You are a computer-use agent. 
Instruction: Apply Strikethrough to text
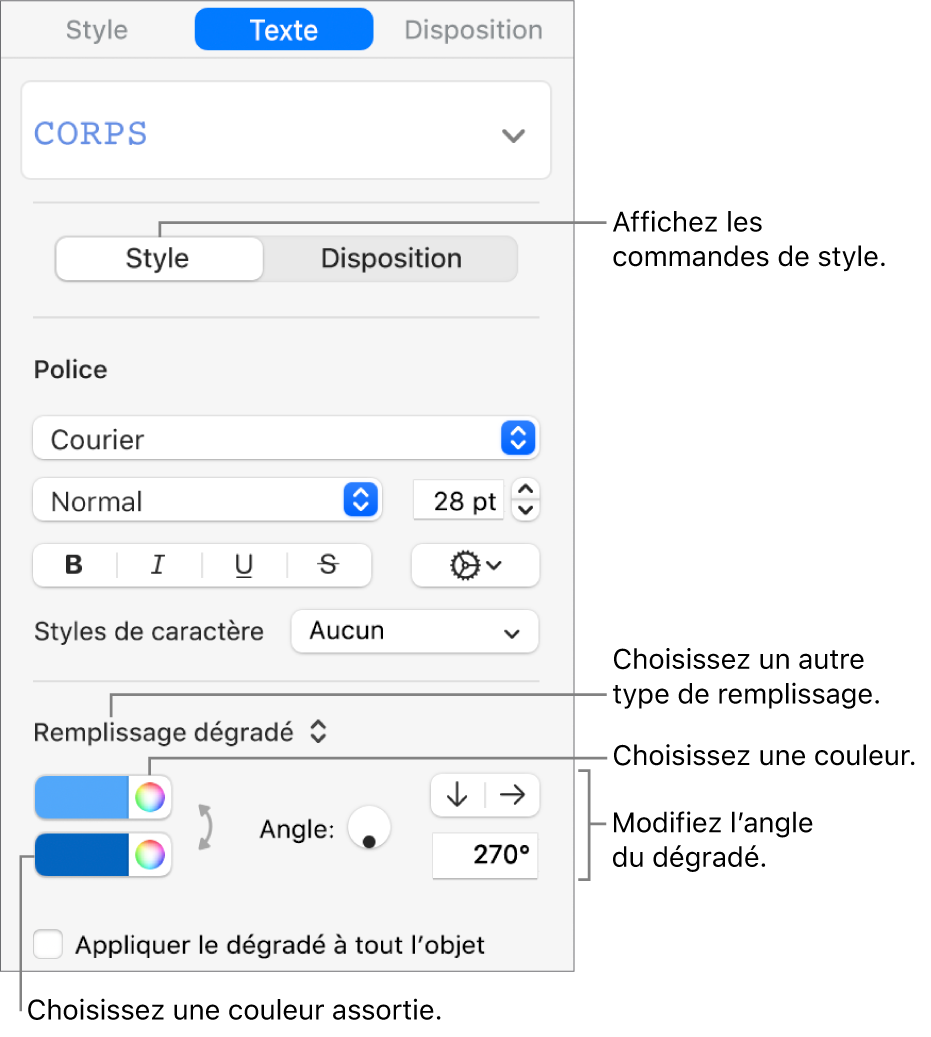[328, 565]
